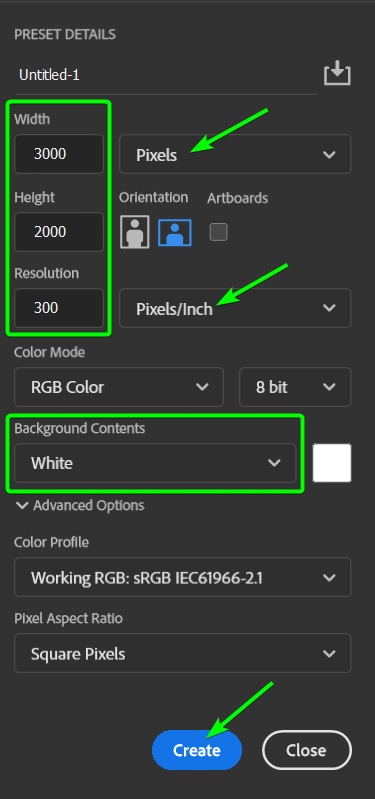Collapse the Advanced Options section
This screenshot has height=799, width=375.
coord(80,505)
